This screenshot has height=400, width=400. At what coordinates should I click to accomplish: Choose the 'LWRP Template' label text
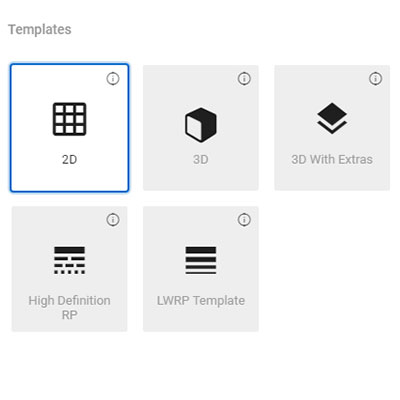tap(201, 301)
